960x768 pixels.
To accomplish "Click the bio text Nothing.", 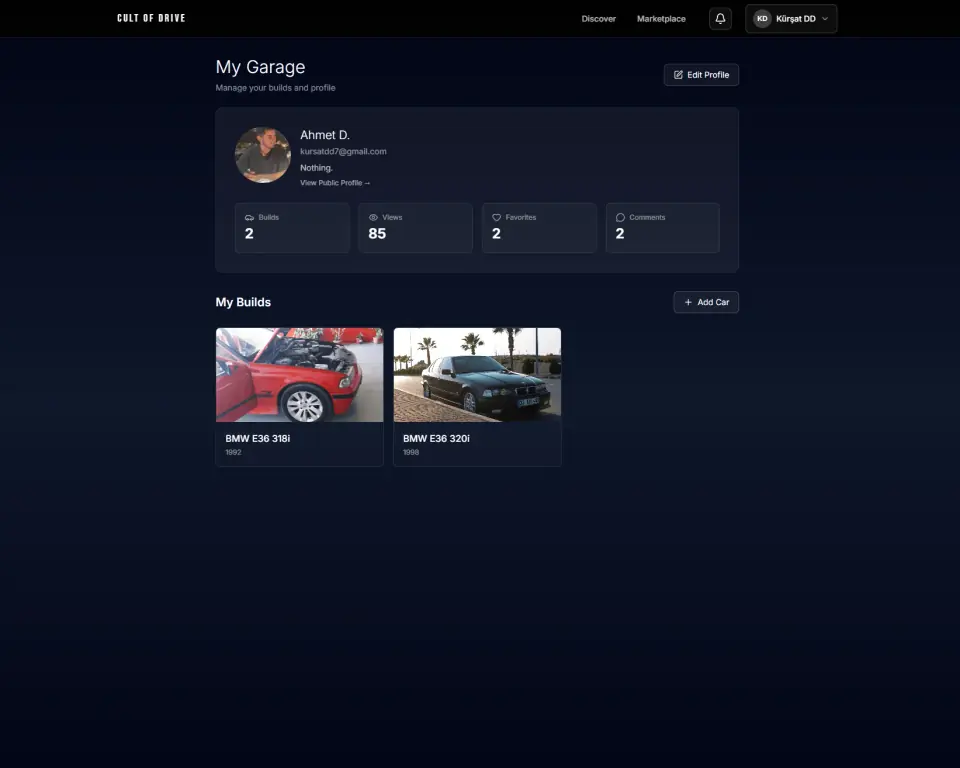I will (317, 167).
